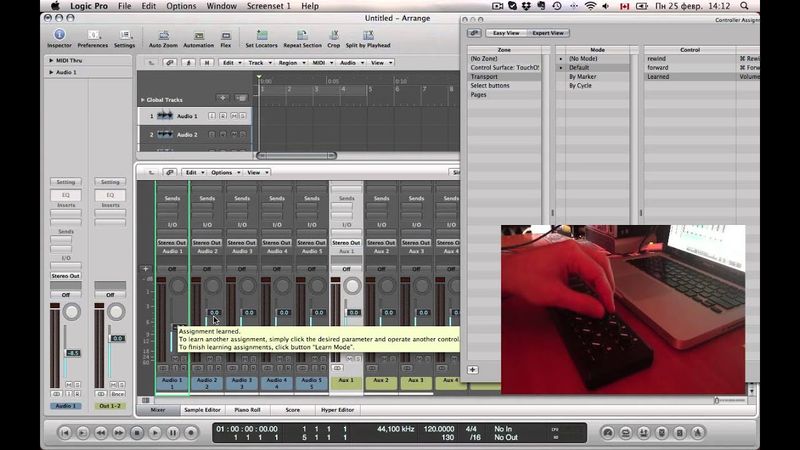Add a track with Arrange plus button
This screenshot has width=800, height=450.
[222, 98]
